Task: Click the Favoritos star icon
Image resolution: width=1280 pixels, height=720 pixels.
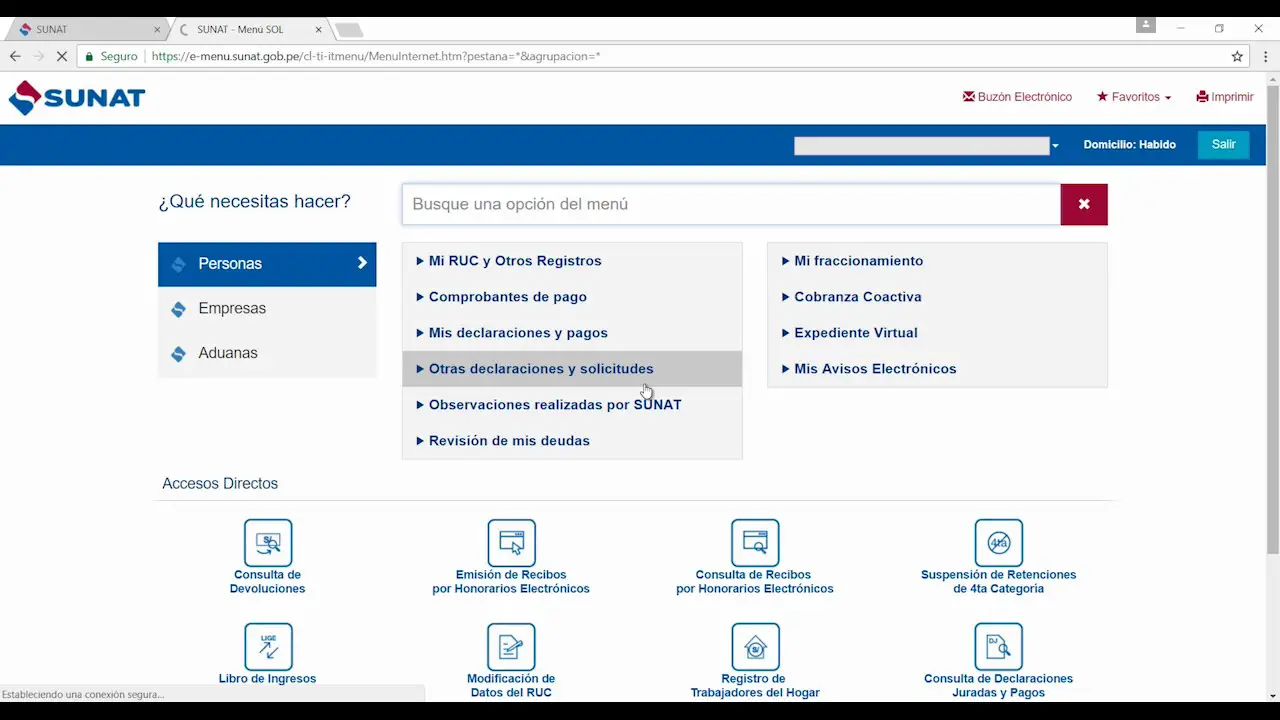Action: pyautogui.click(x=1102, y=97)
